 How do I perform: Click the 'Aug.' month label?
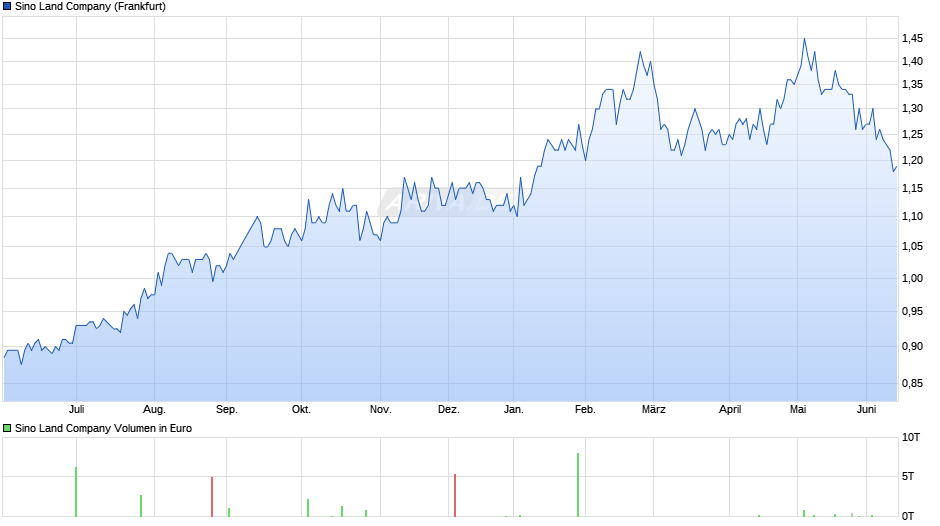pos(154,409)
